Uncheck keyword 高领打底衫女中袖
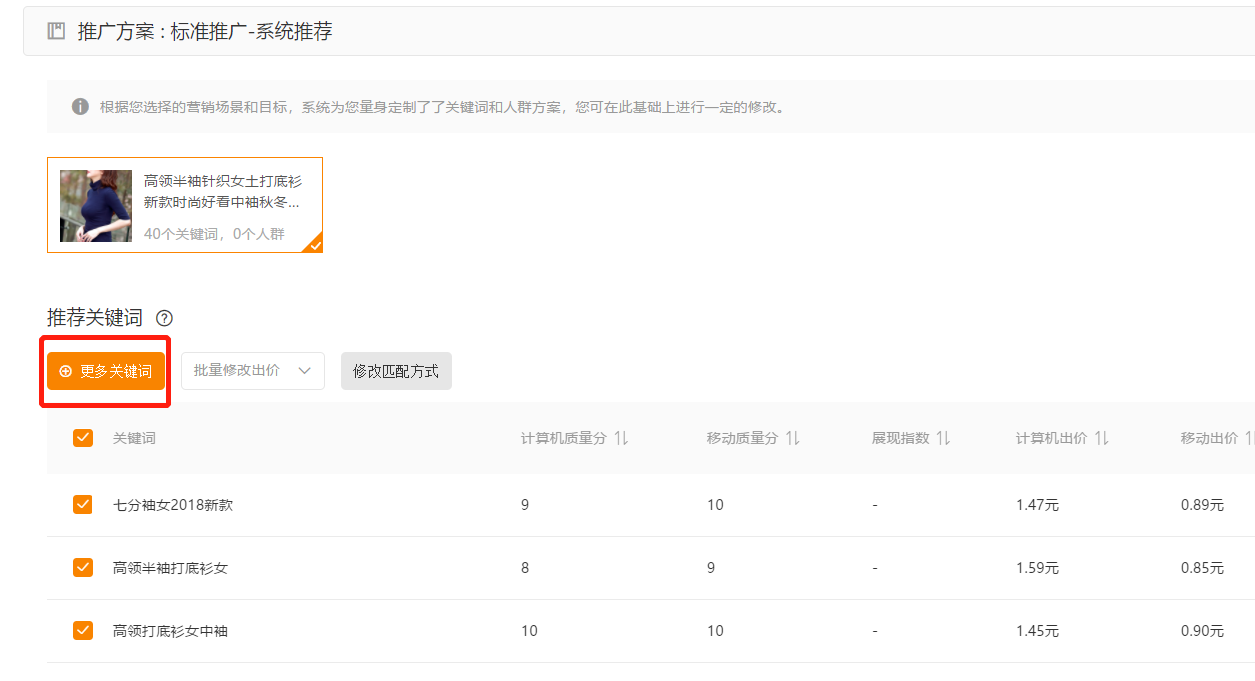 coord(83,631)
